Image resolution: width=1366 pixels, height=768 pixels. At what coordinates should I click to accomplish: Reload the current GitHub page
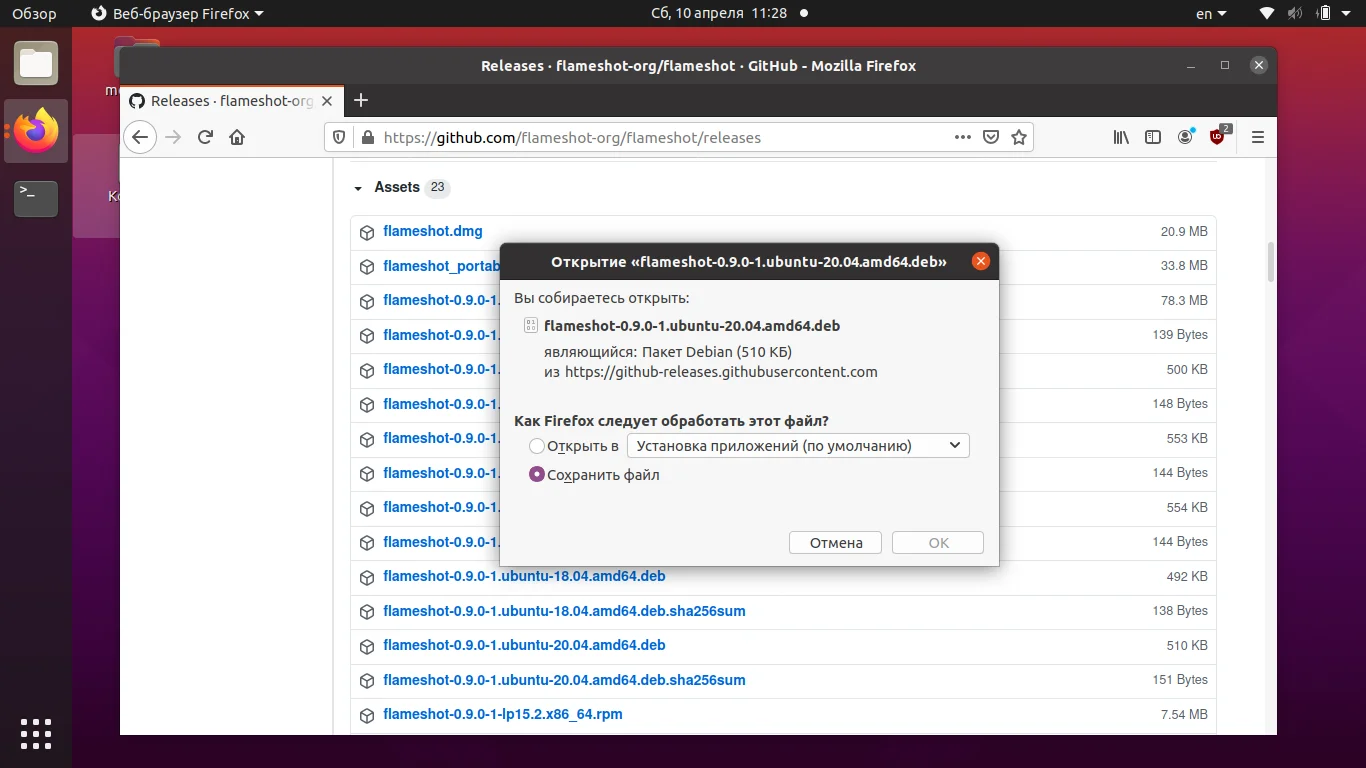tap(204, 137)
